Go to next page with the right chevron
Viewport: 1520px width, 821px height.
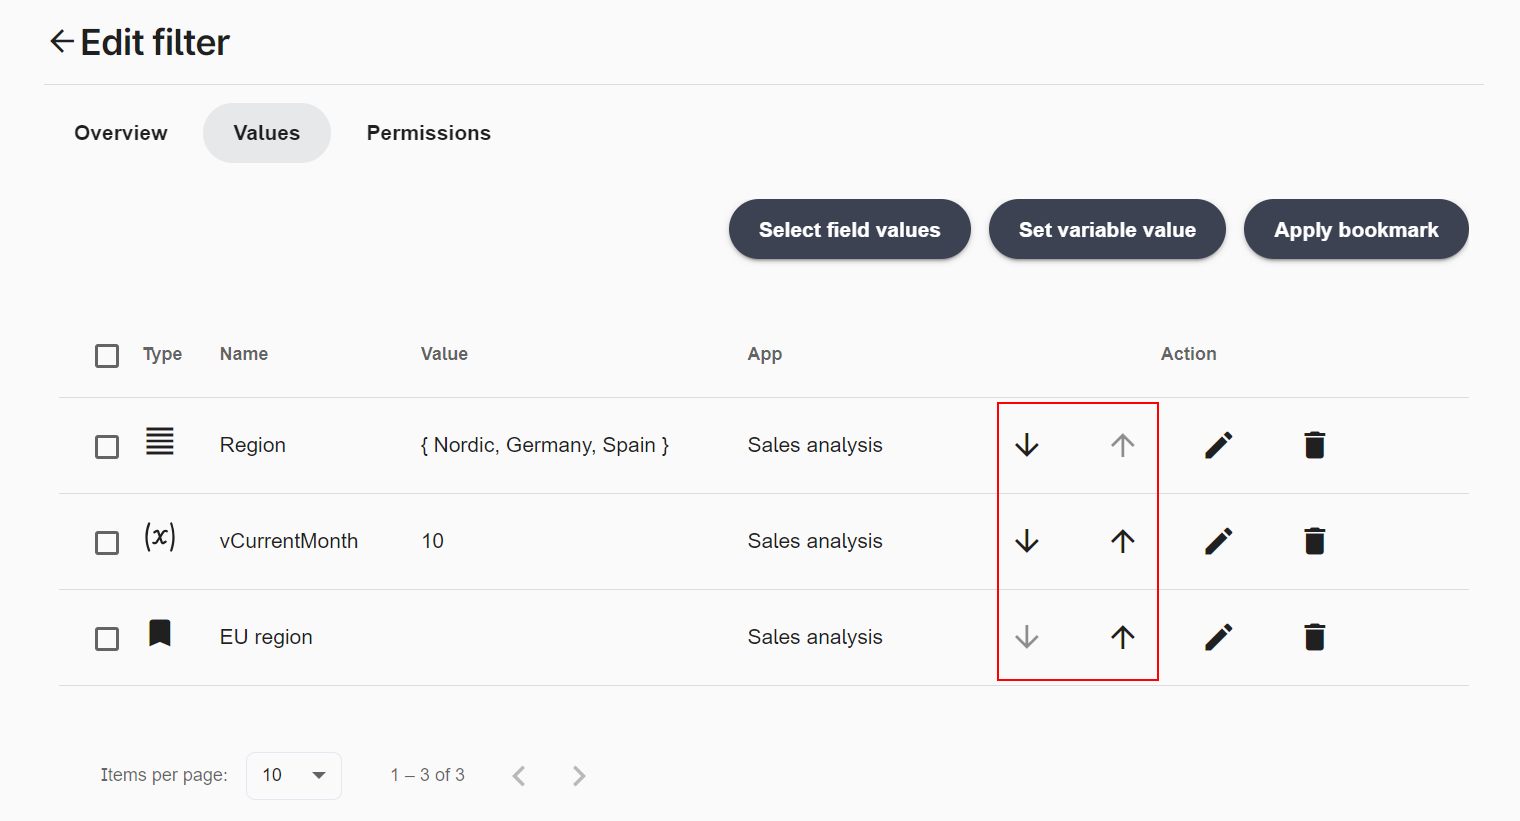[578, 775]
